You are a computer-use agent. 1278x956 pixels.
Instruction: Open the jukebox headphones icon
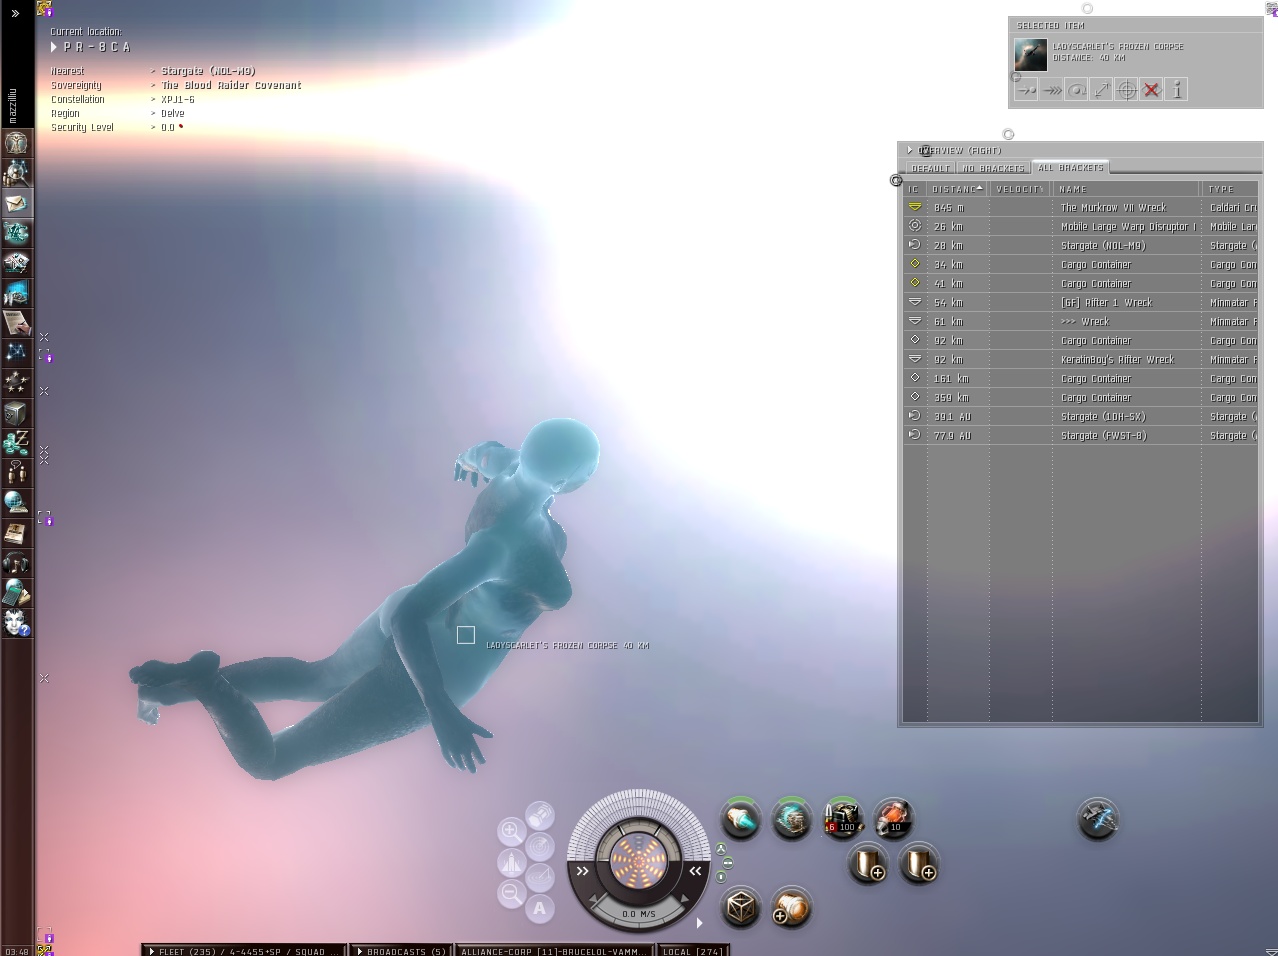(x=16, y=562)
